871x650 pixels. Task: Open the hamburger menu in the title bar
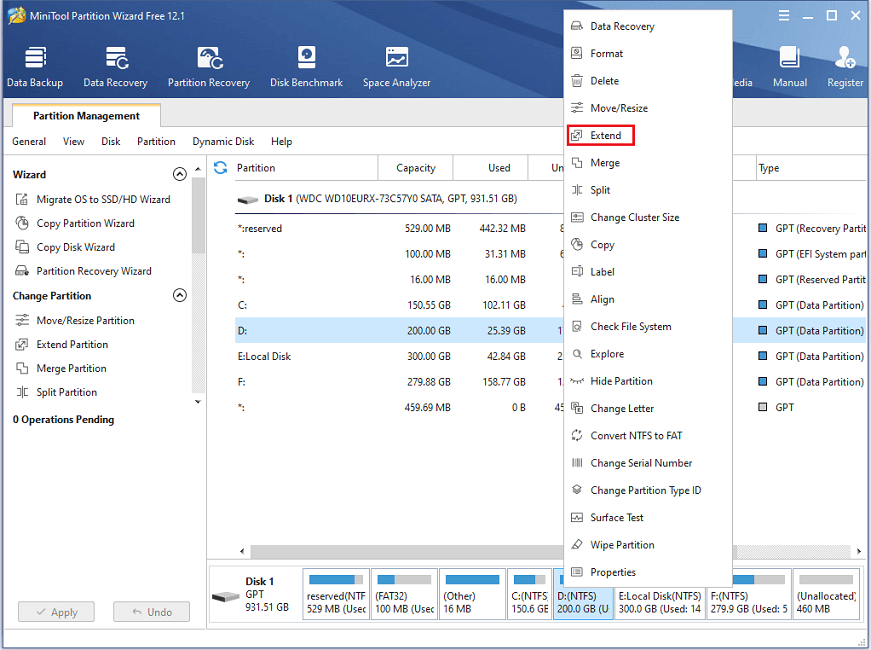point(784,16)
